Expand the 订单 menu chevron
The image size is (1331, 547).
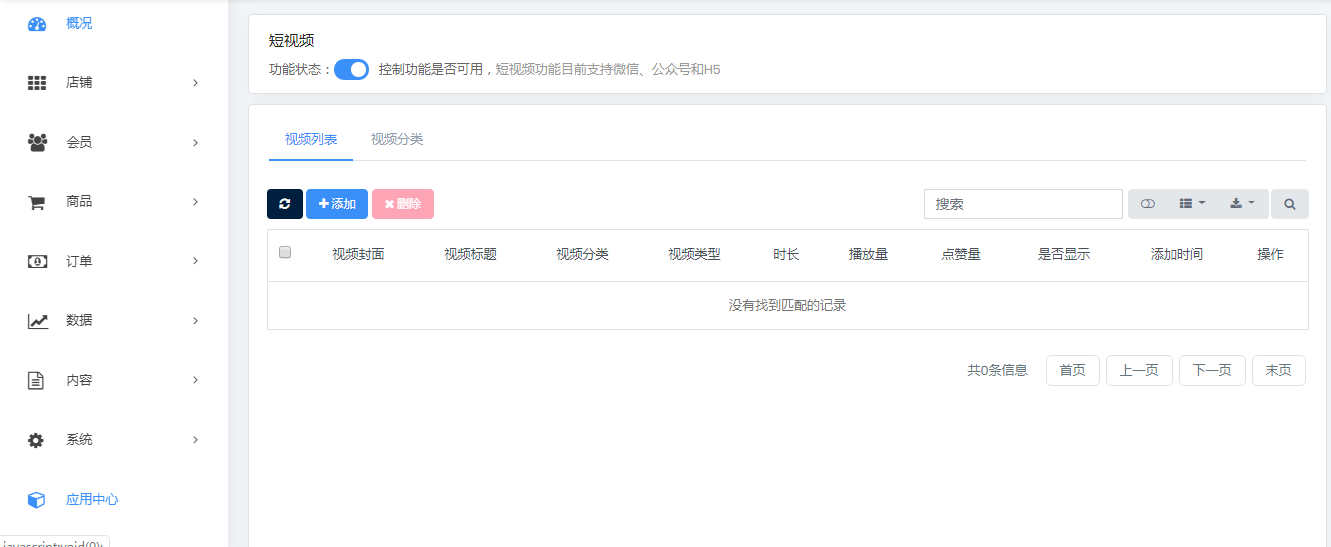point(195,261)
